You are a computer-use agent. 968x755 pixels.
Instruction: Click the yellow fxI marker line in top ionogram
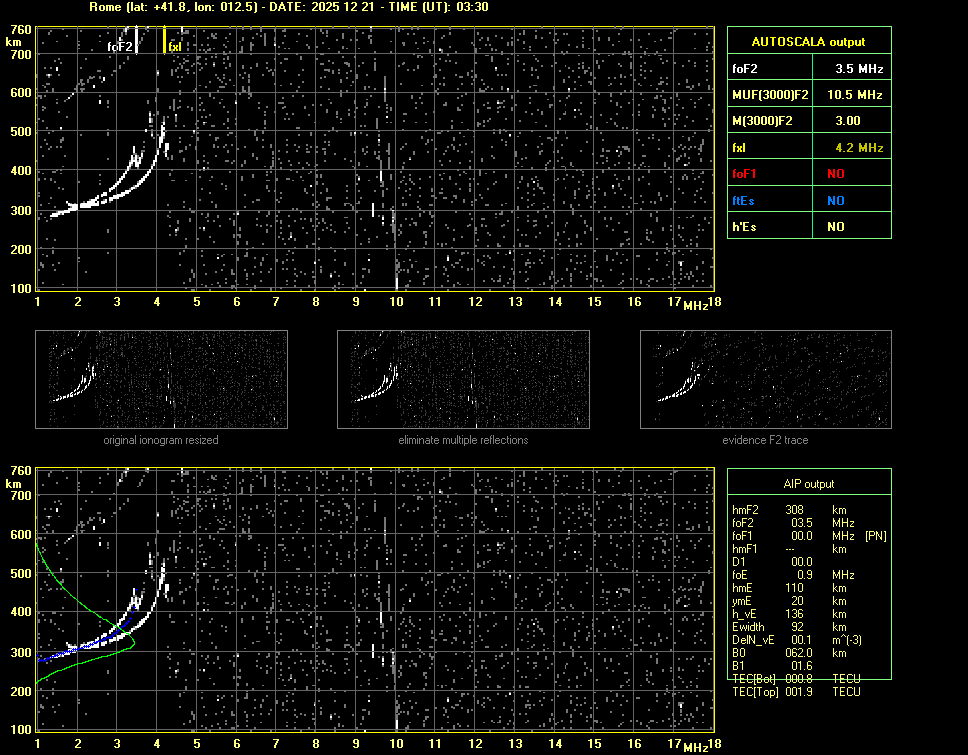coord(165,40)
